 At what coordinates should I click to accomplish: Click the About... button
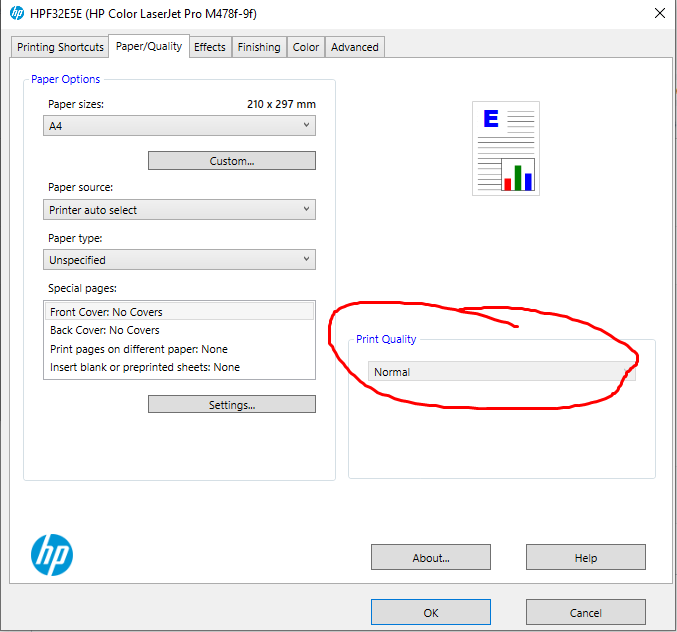click(430, 557)
